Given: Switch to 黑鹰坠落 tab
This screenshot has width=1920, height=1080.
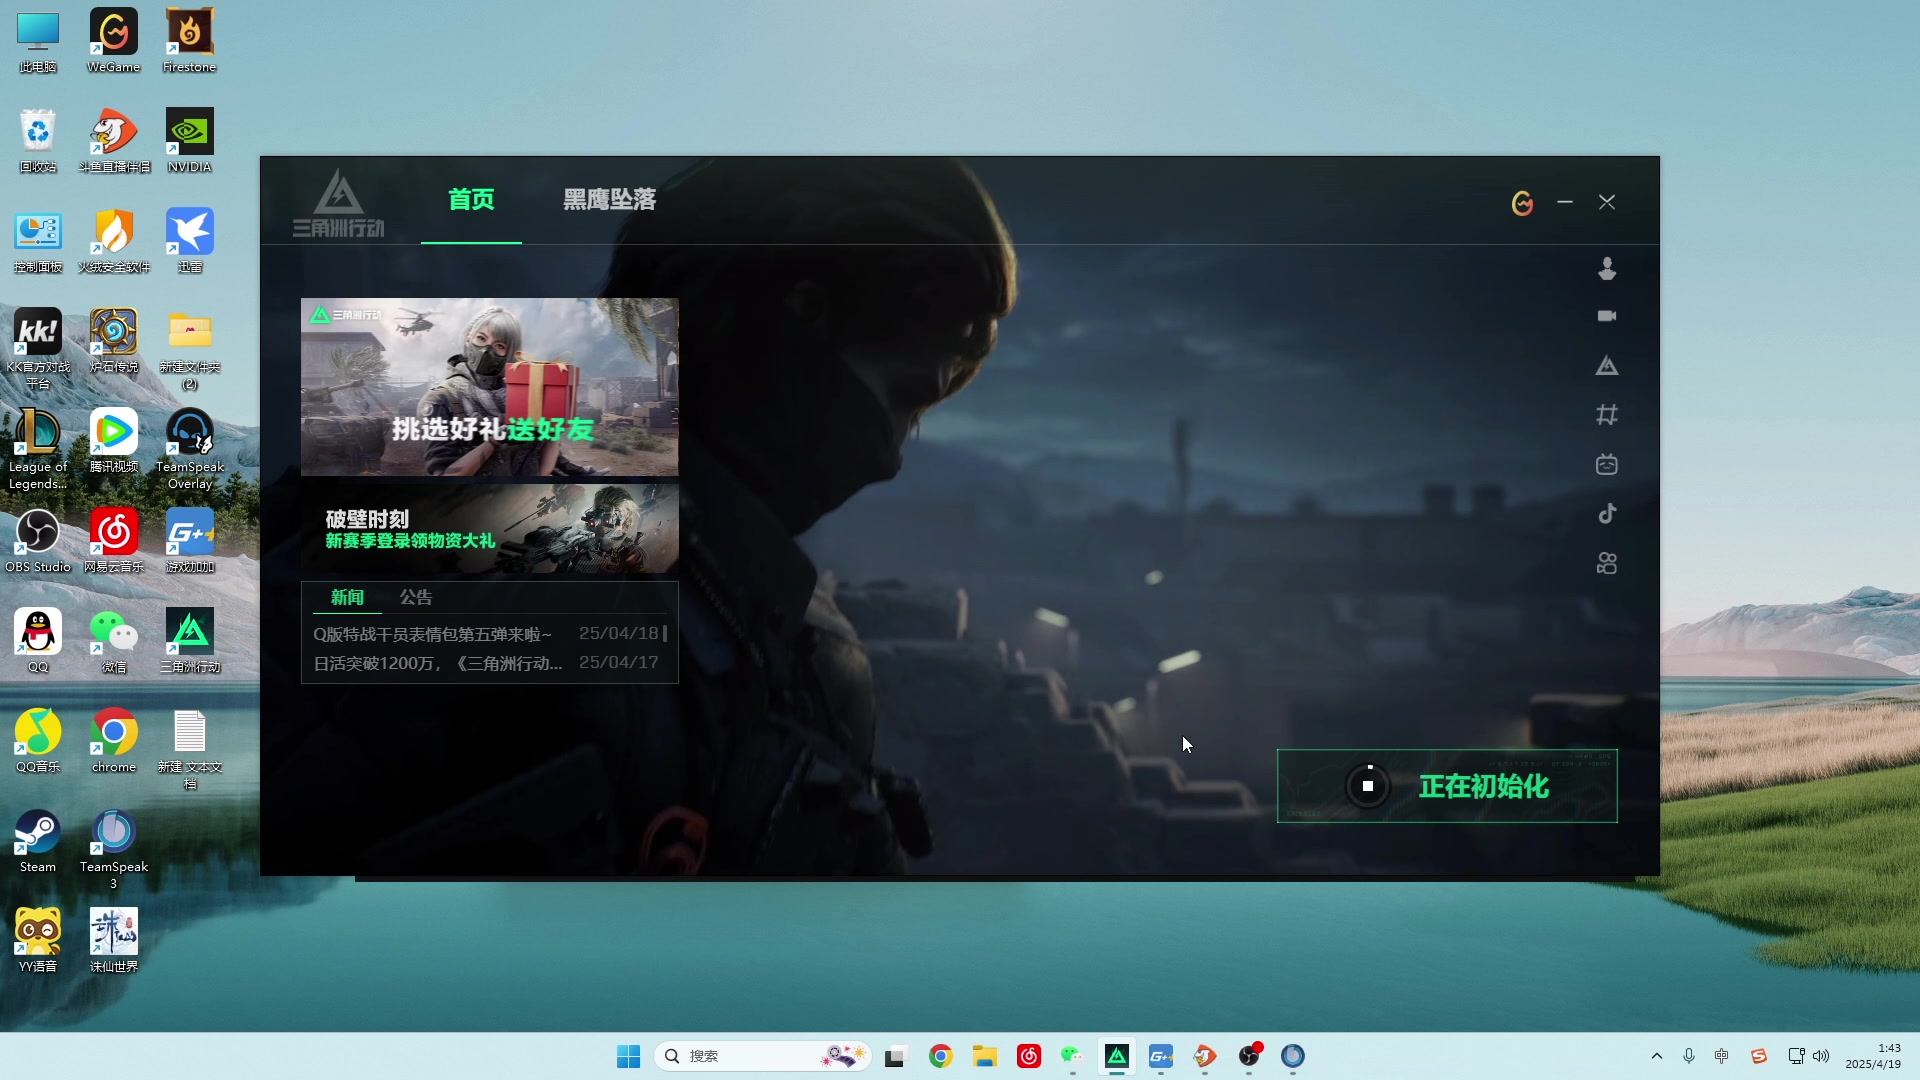Looking at the screenshot, I should pos(609,200).
